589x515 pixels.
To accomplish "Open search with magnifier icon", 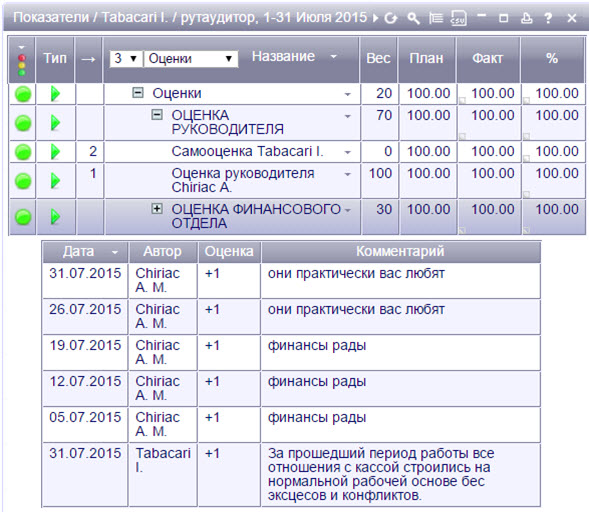I will tap(413, 18).
